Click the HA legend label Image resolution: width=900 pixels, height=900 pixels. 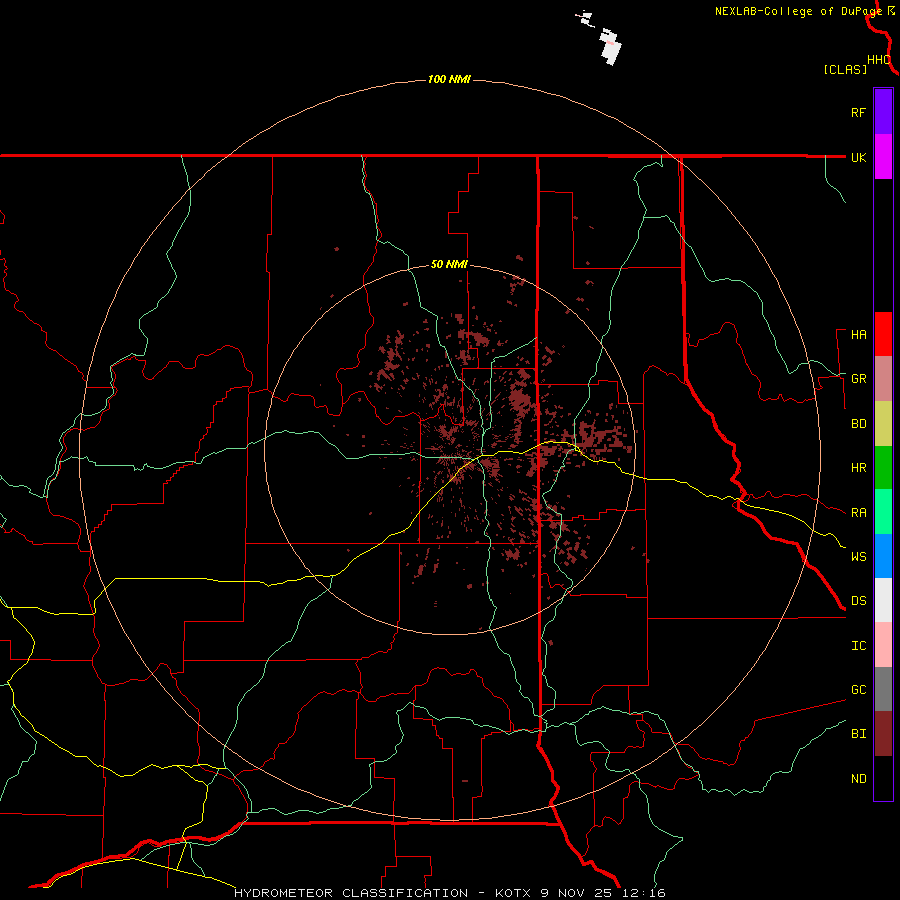coord(858,335)
